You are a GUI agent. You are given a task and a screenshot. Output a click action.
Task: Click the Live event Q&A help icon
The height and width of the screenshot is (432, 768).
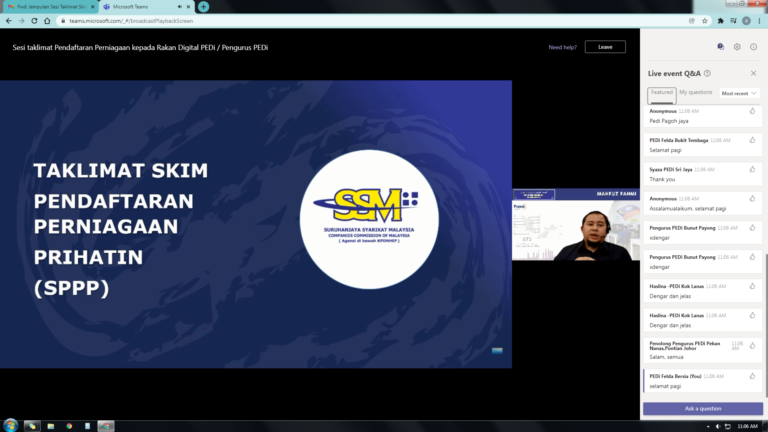(707, 73)
